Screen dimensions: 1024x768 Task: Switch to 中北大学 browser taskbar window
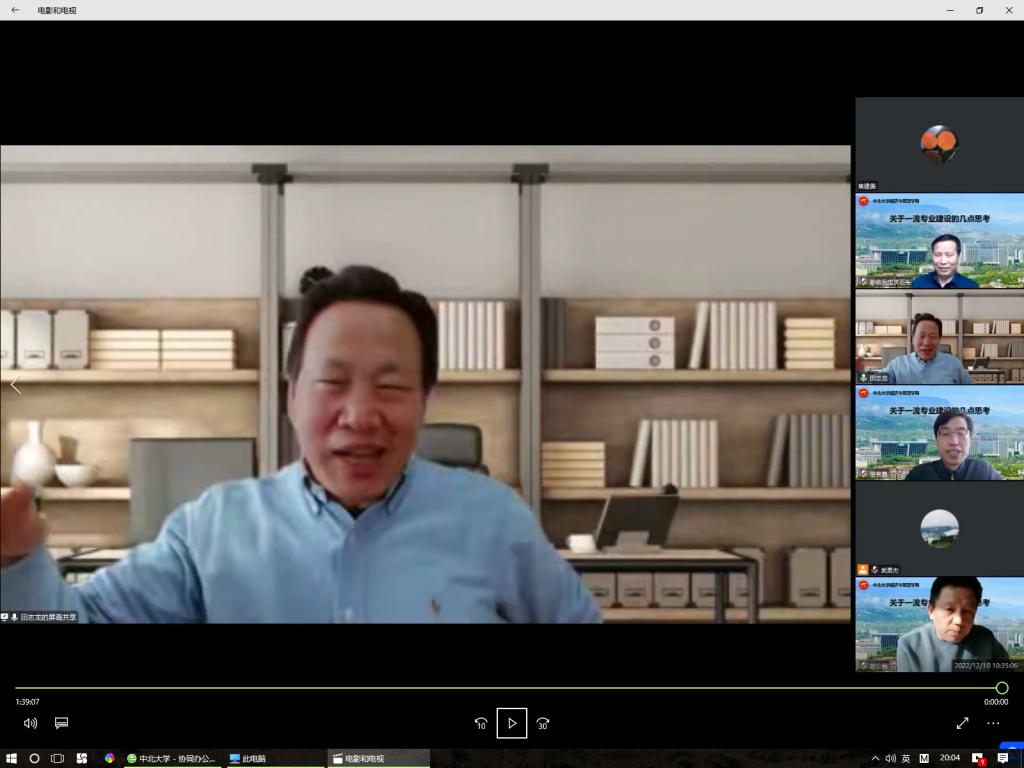tap(172, 758)
